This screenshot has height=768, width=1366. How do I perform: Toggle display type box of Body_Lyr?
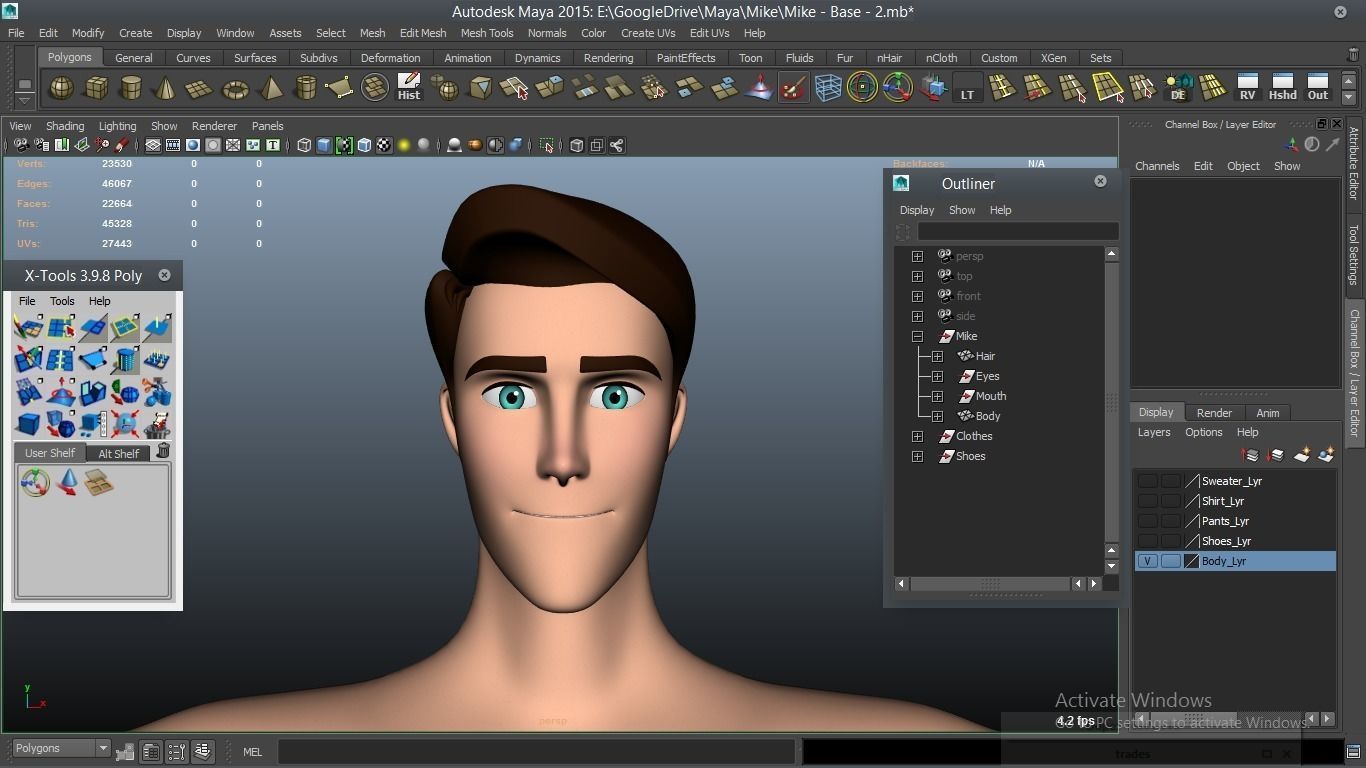tap(1170, 561)
